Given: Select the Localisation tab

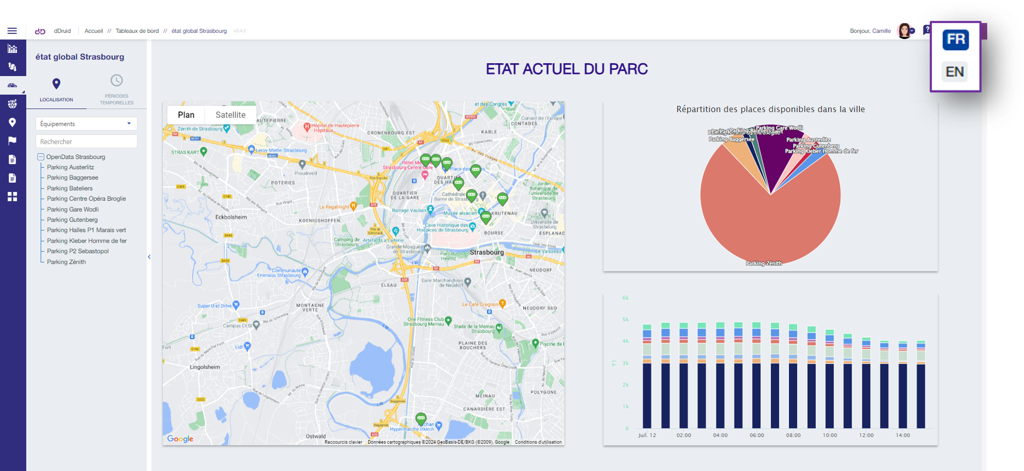Looking at the screenshot, I should 56,90.
